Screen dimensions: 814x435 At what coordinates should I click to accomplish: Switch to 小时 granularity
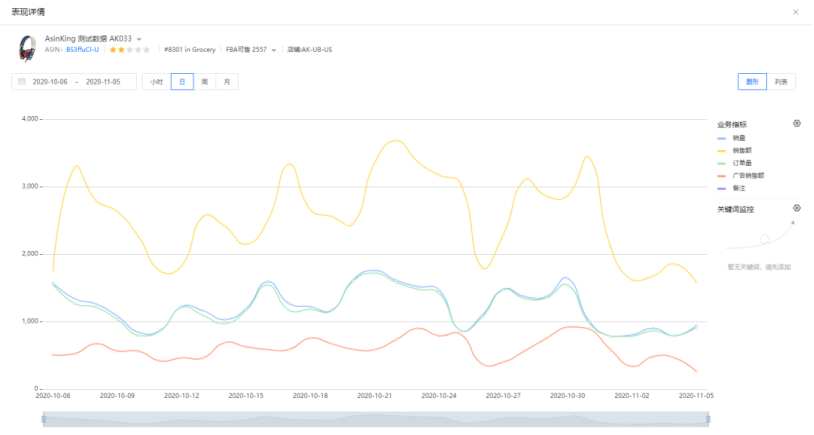[156, 81]
